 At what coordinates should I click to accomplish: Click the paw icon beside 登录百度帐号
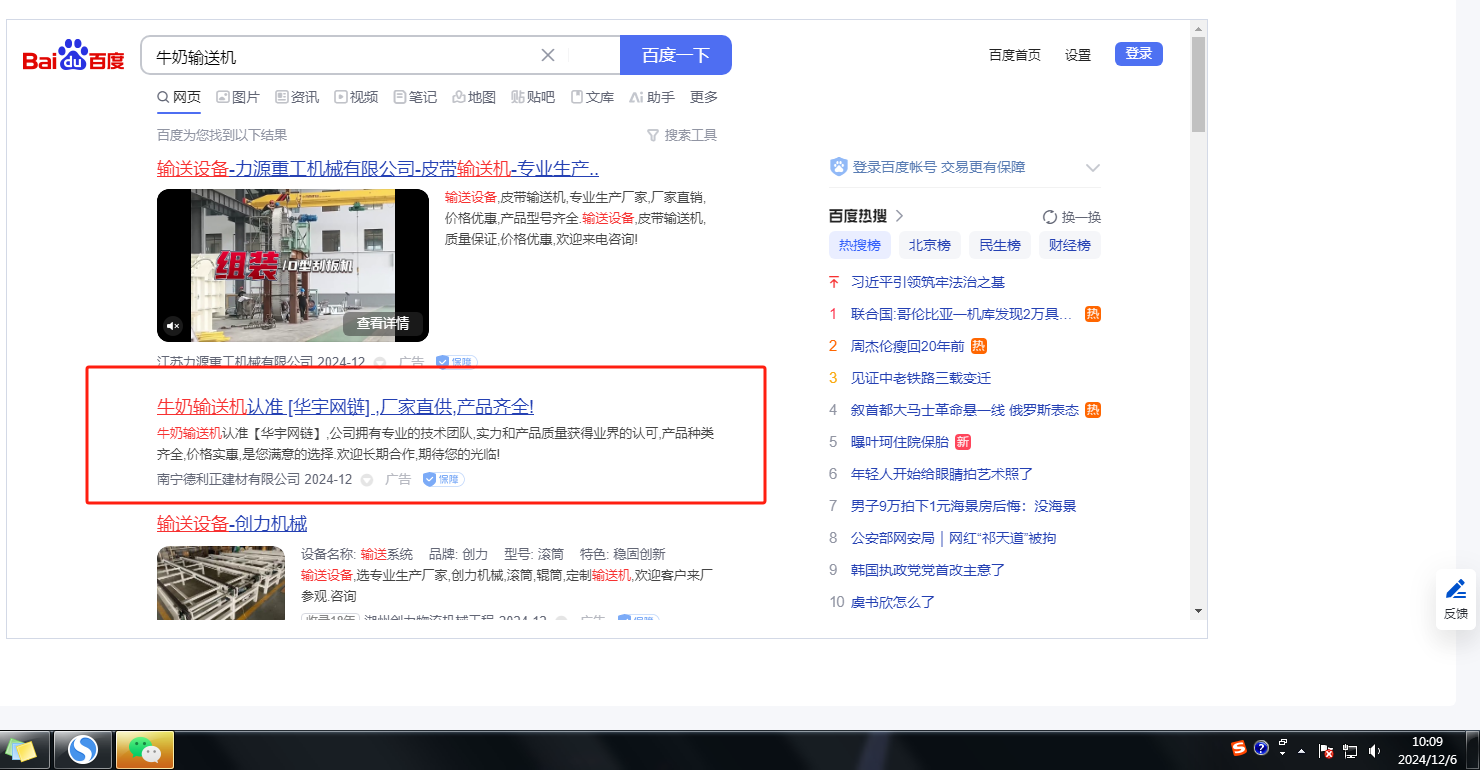point(838,167)
